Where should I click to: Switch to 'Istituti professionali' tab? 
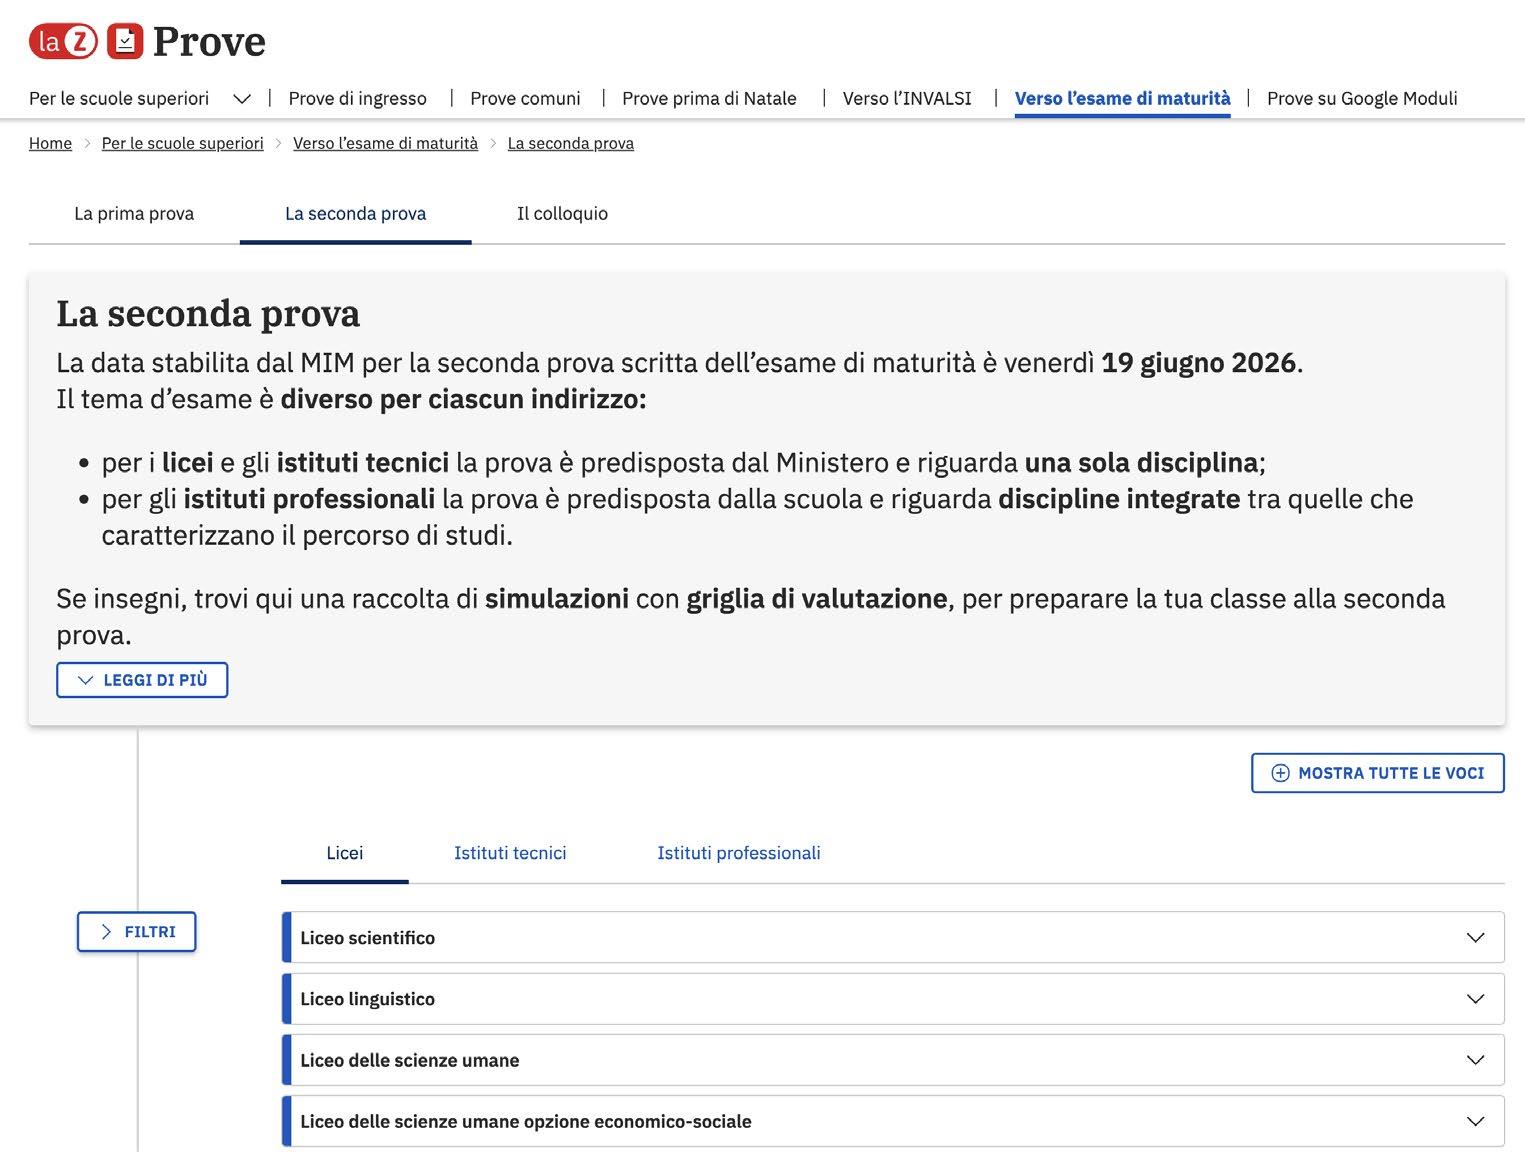[739, 853]
